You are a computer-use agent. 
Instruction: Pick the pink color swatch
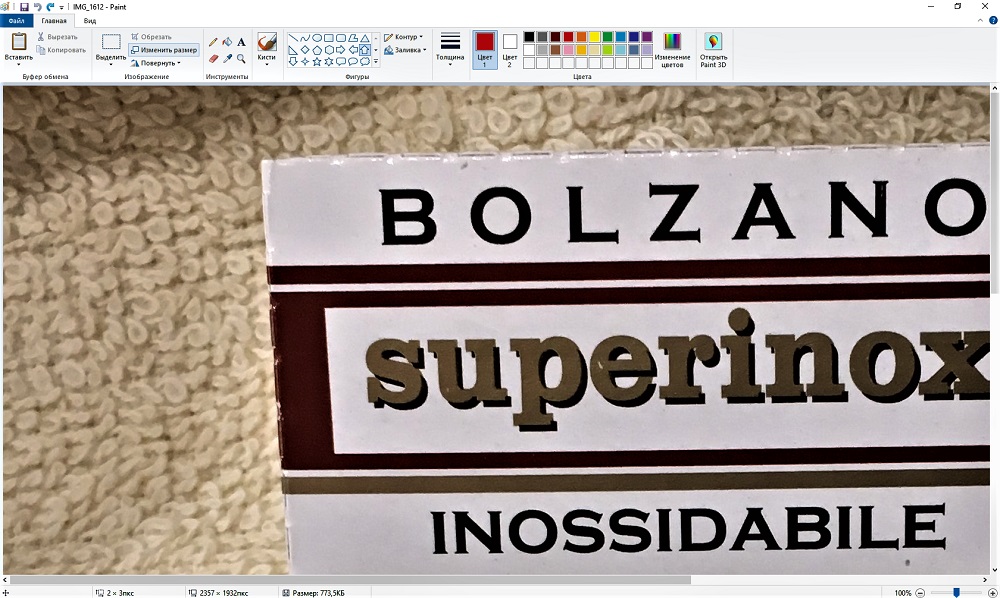(x=568, y=50)
